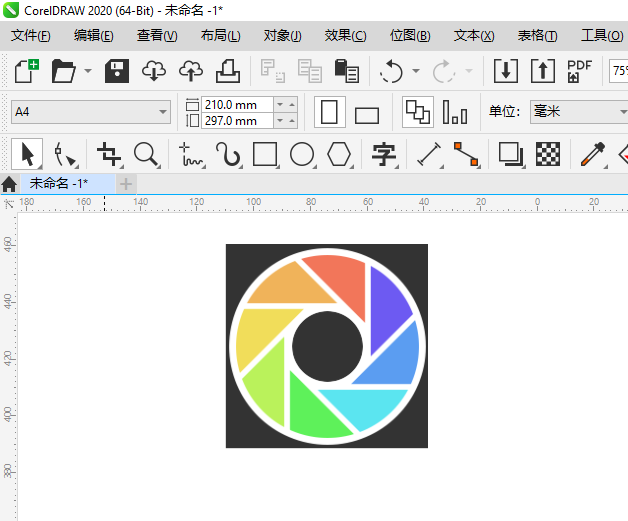The height and width of the screenshot is (521, 628).
Task: Expand the Open recent files arrow
Action: [88, 71]
